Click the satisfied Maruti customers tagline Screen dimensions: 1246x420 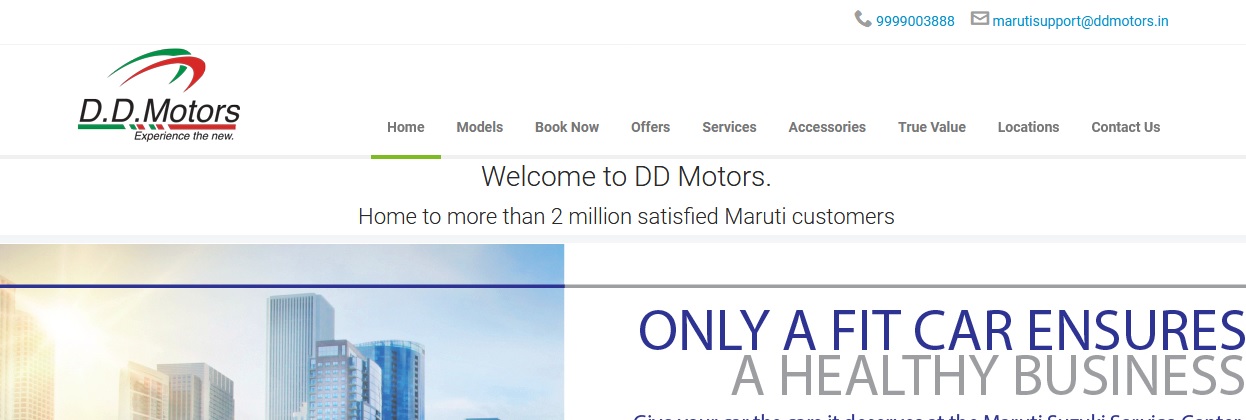click(x=626, y=215)
